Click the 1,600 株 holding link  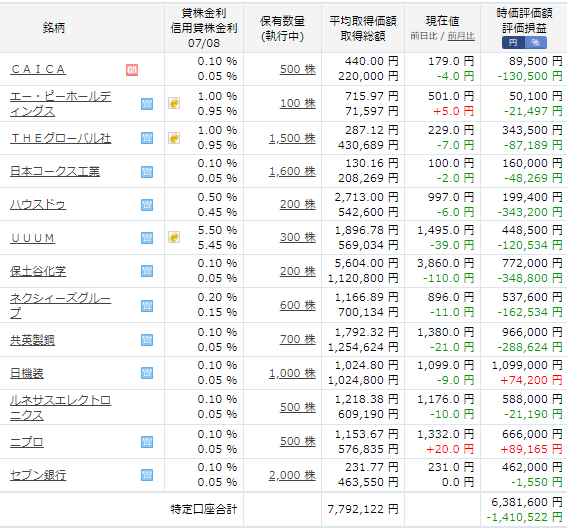tap(292, 171)
